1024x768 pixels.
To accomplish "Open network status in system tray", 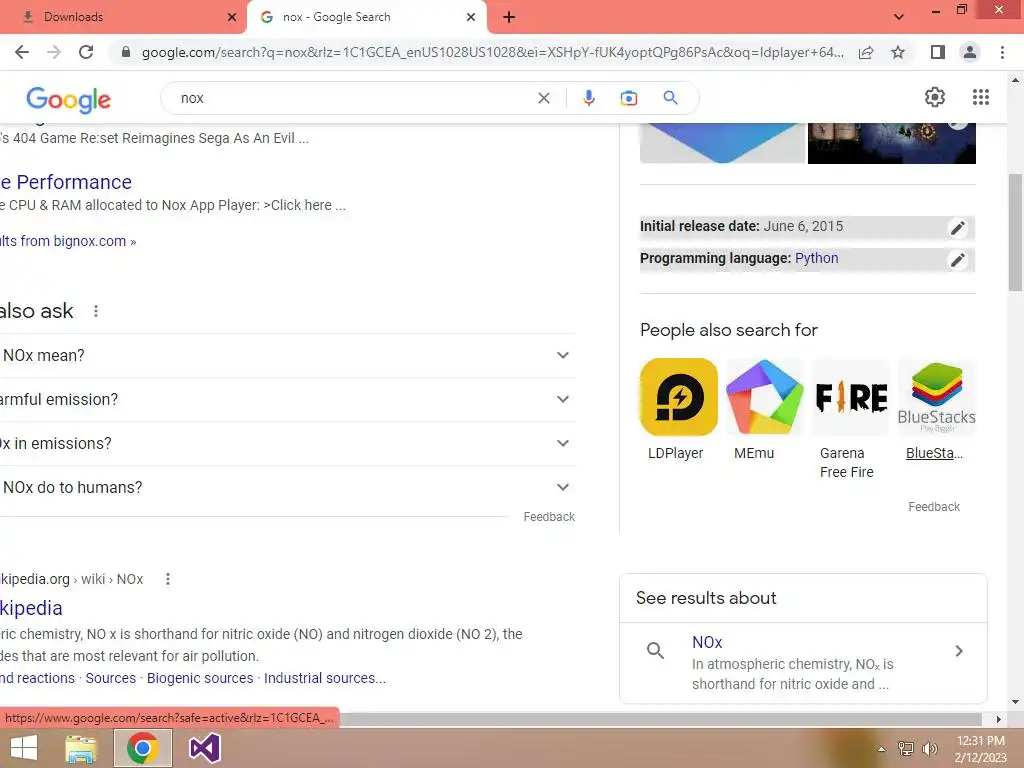I will click(x=906, y=749).
